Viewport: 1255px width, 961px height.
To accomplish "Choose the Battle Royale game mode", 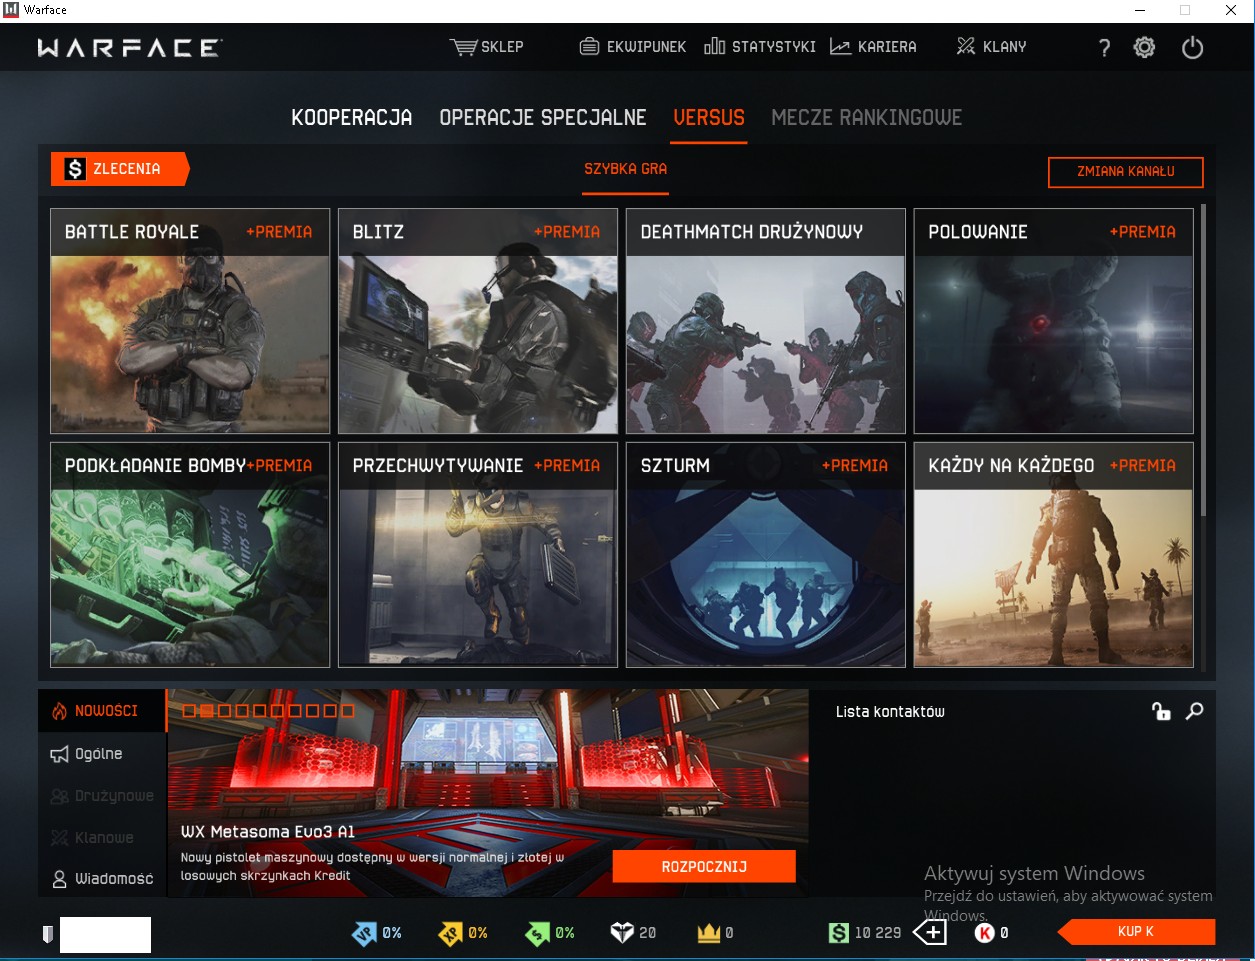I will (x=190, y=321).
